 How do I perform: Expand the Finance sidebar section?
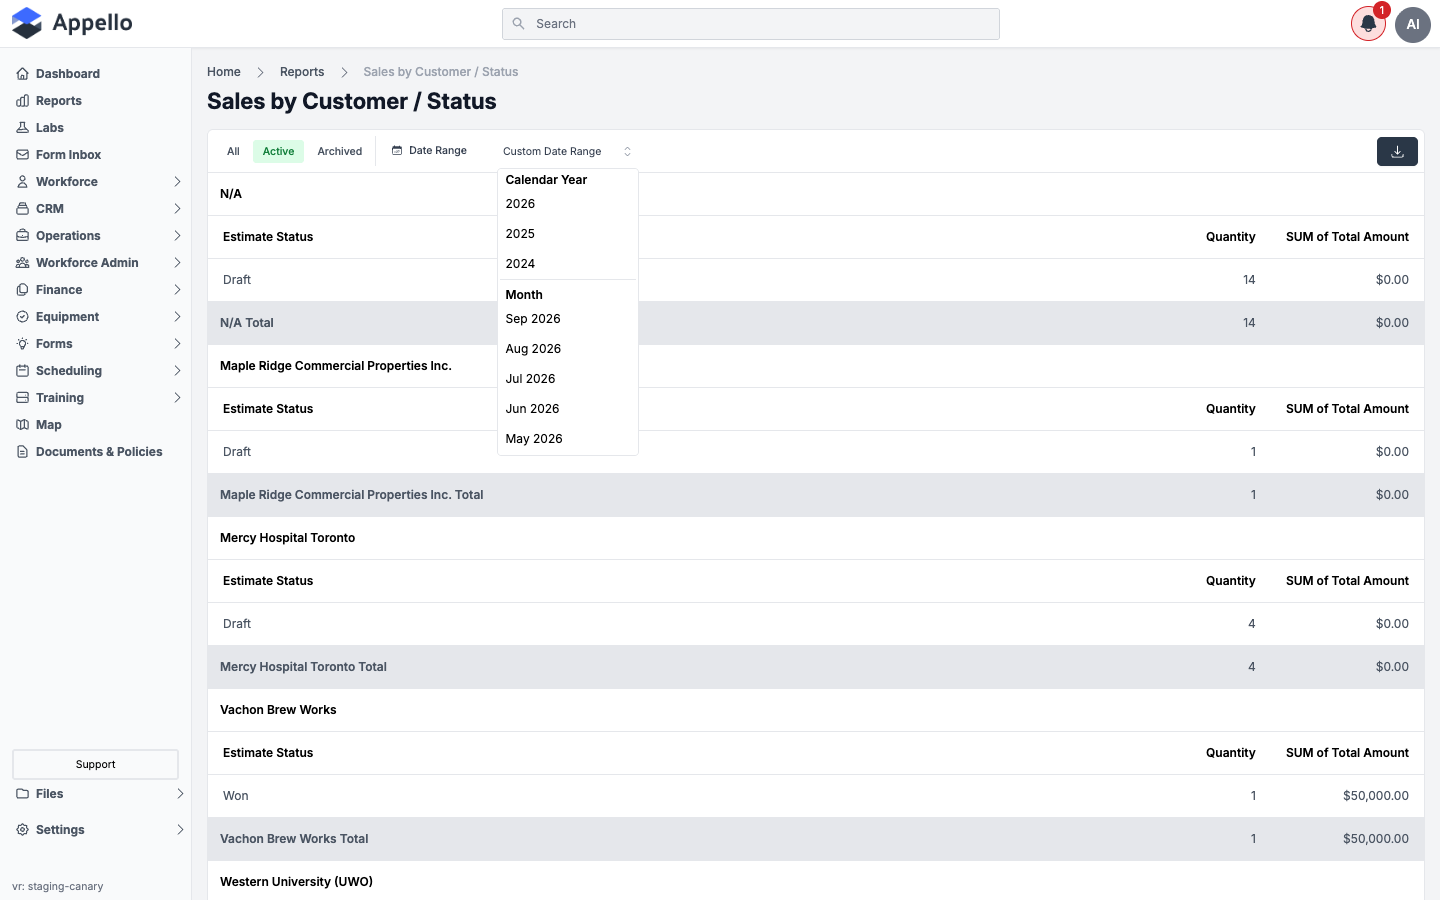(x=177, y=290)
